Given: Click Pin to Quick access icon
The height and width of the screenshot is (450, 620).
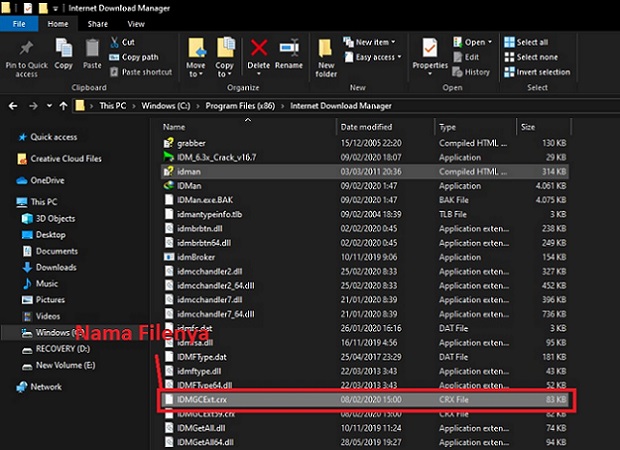Looking at the screenshot, I should tap(26, 52).
